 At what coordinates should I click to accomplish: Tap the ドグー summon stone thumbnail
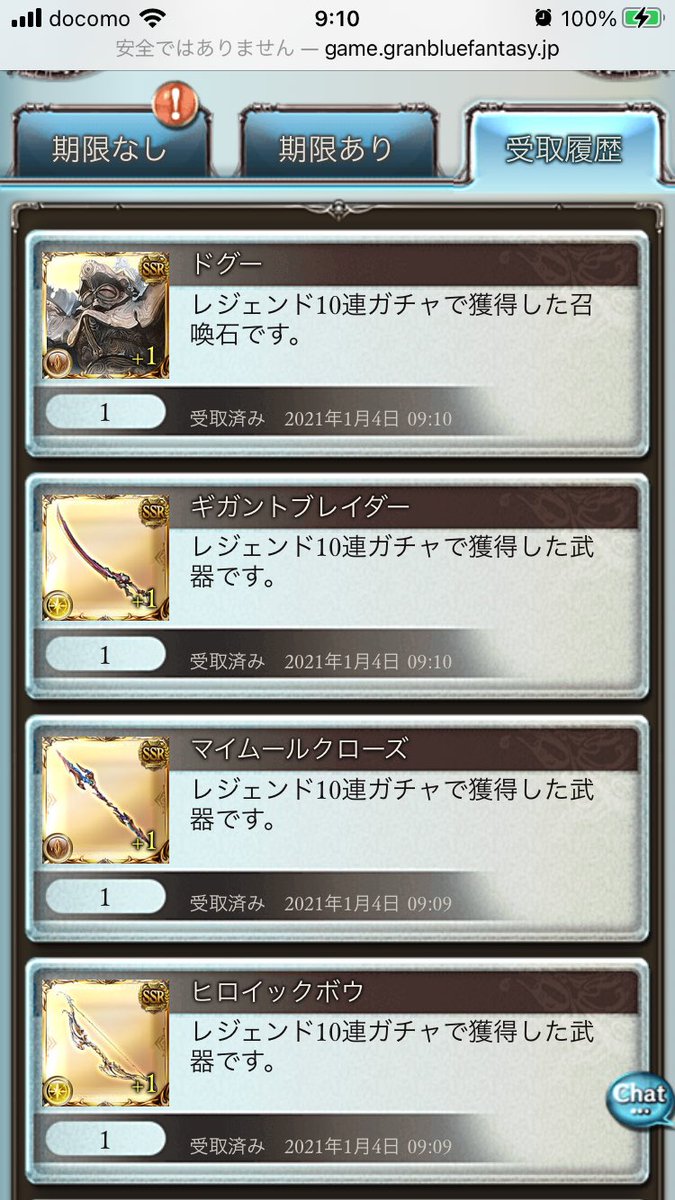106,315
